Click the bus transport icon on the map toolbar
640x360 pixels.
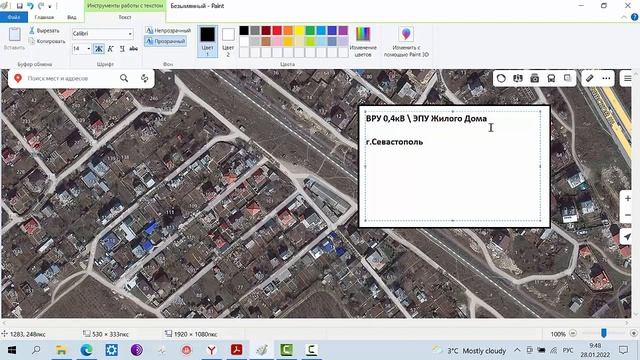[551, 78]
